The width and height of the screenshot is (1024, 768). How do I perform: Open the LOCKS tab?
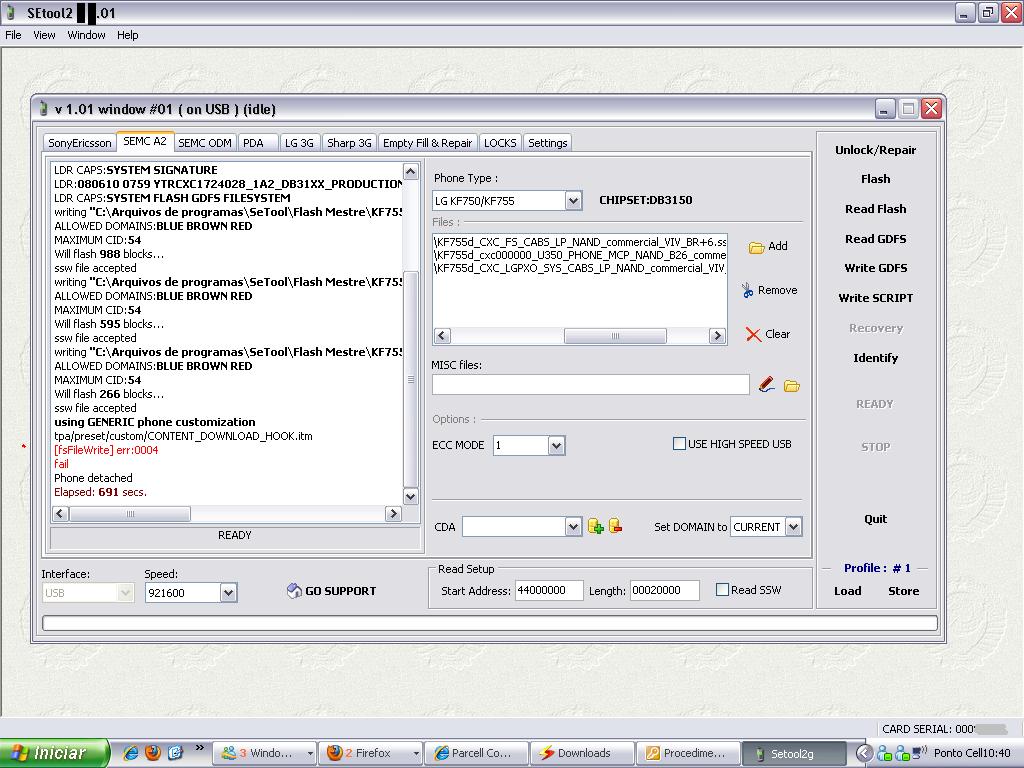[500, 143]
